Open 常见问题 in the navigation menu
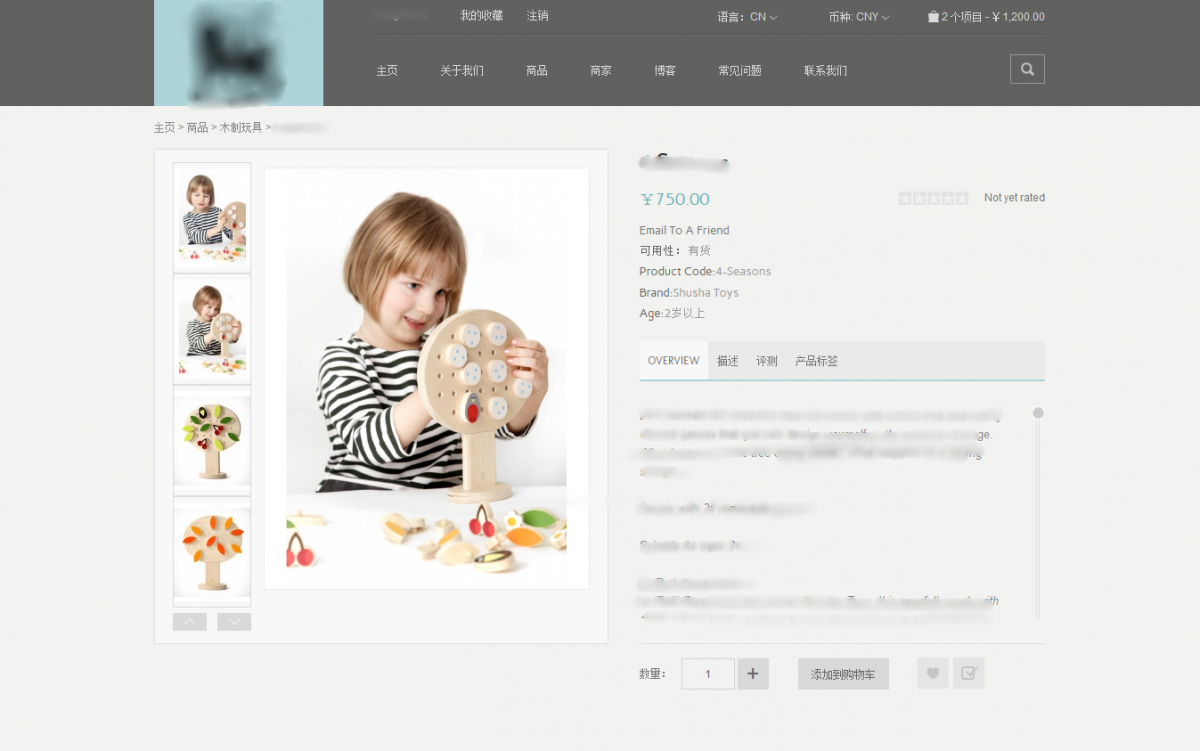The image size is (1200, 751). pos(739,71)
